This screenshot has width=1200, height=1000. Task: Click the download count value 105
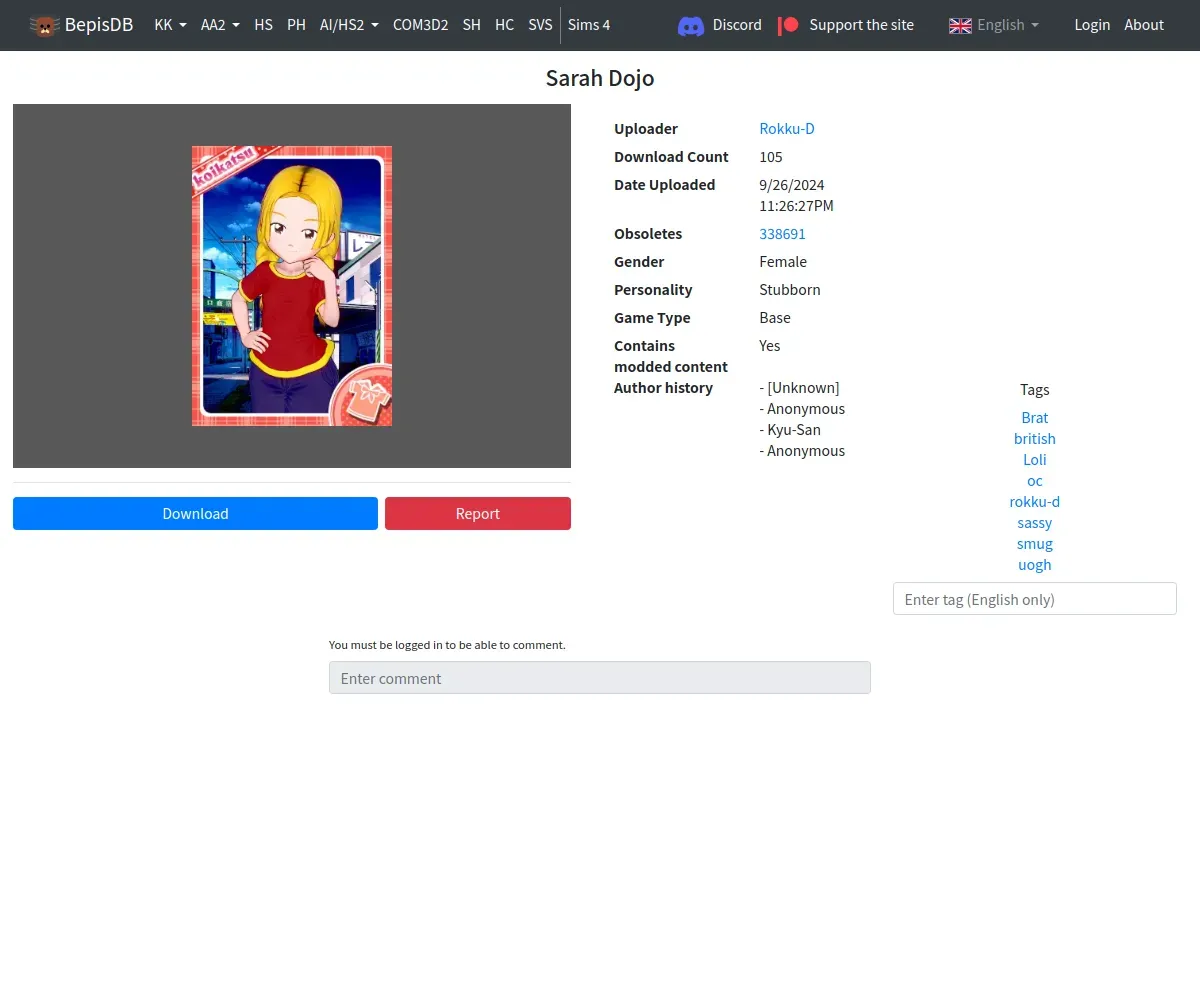pyautogui.click(x=771, y=157)
